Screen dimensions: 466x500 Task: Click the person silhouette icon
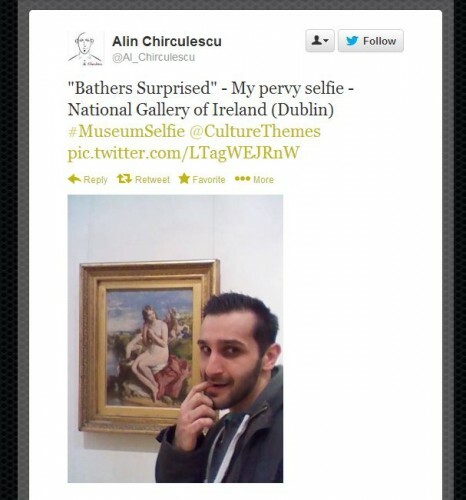tap(316, 41)
